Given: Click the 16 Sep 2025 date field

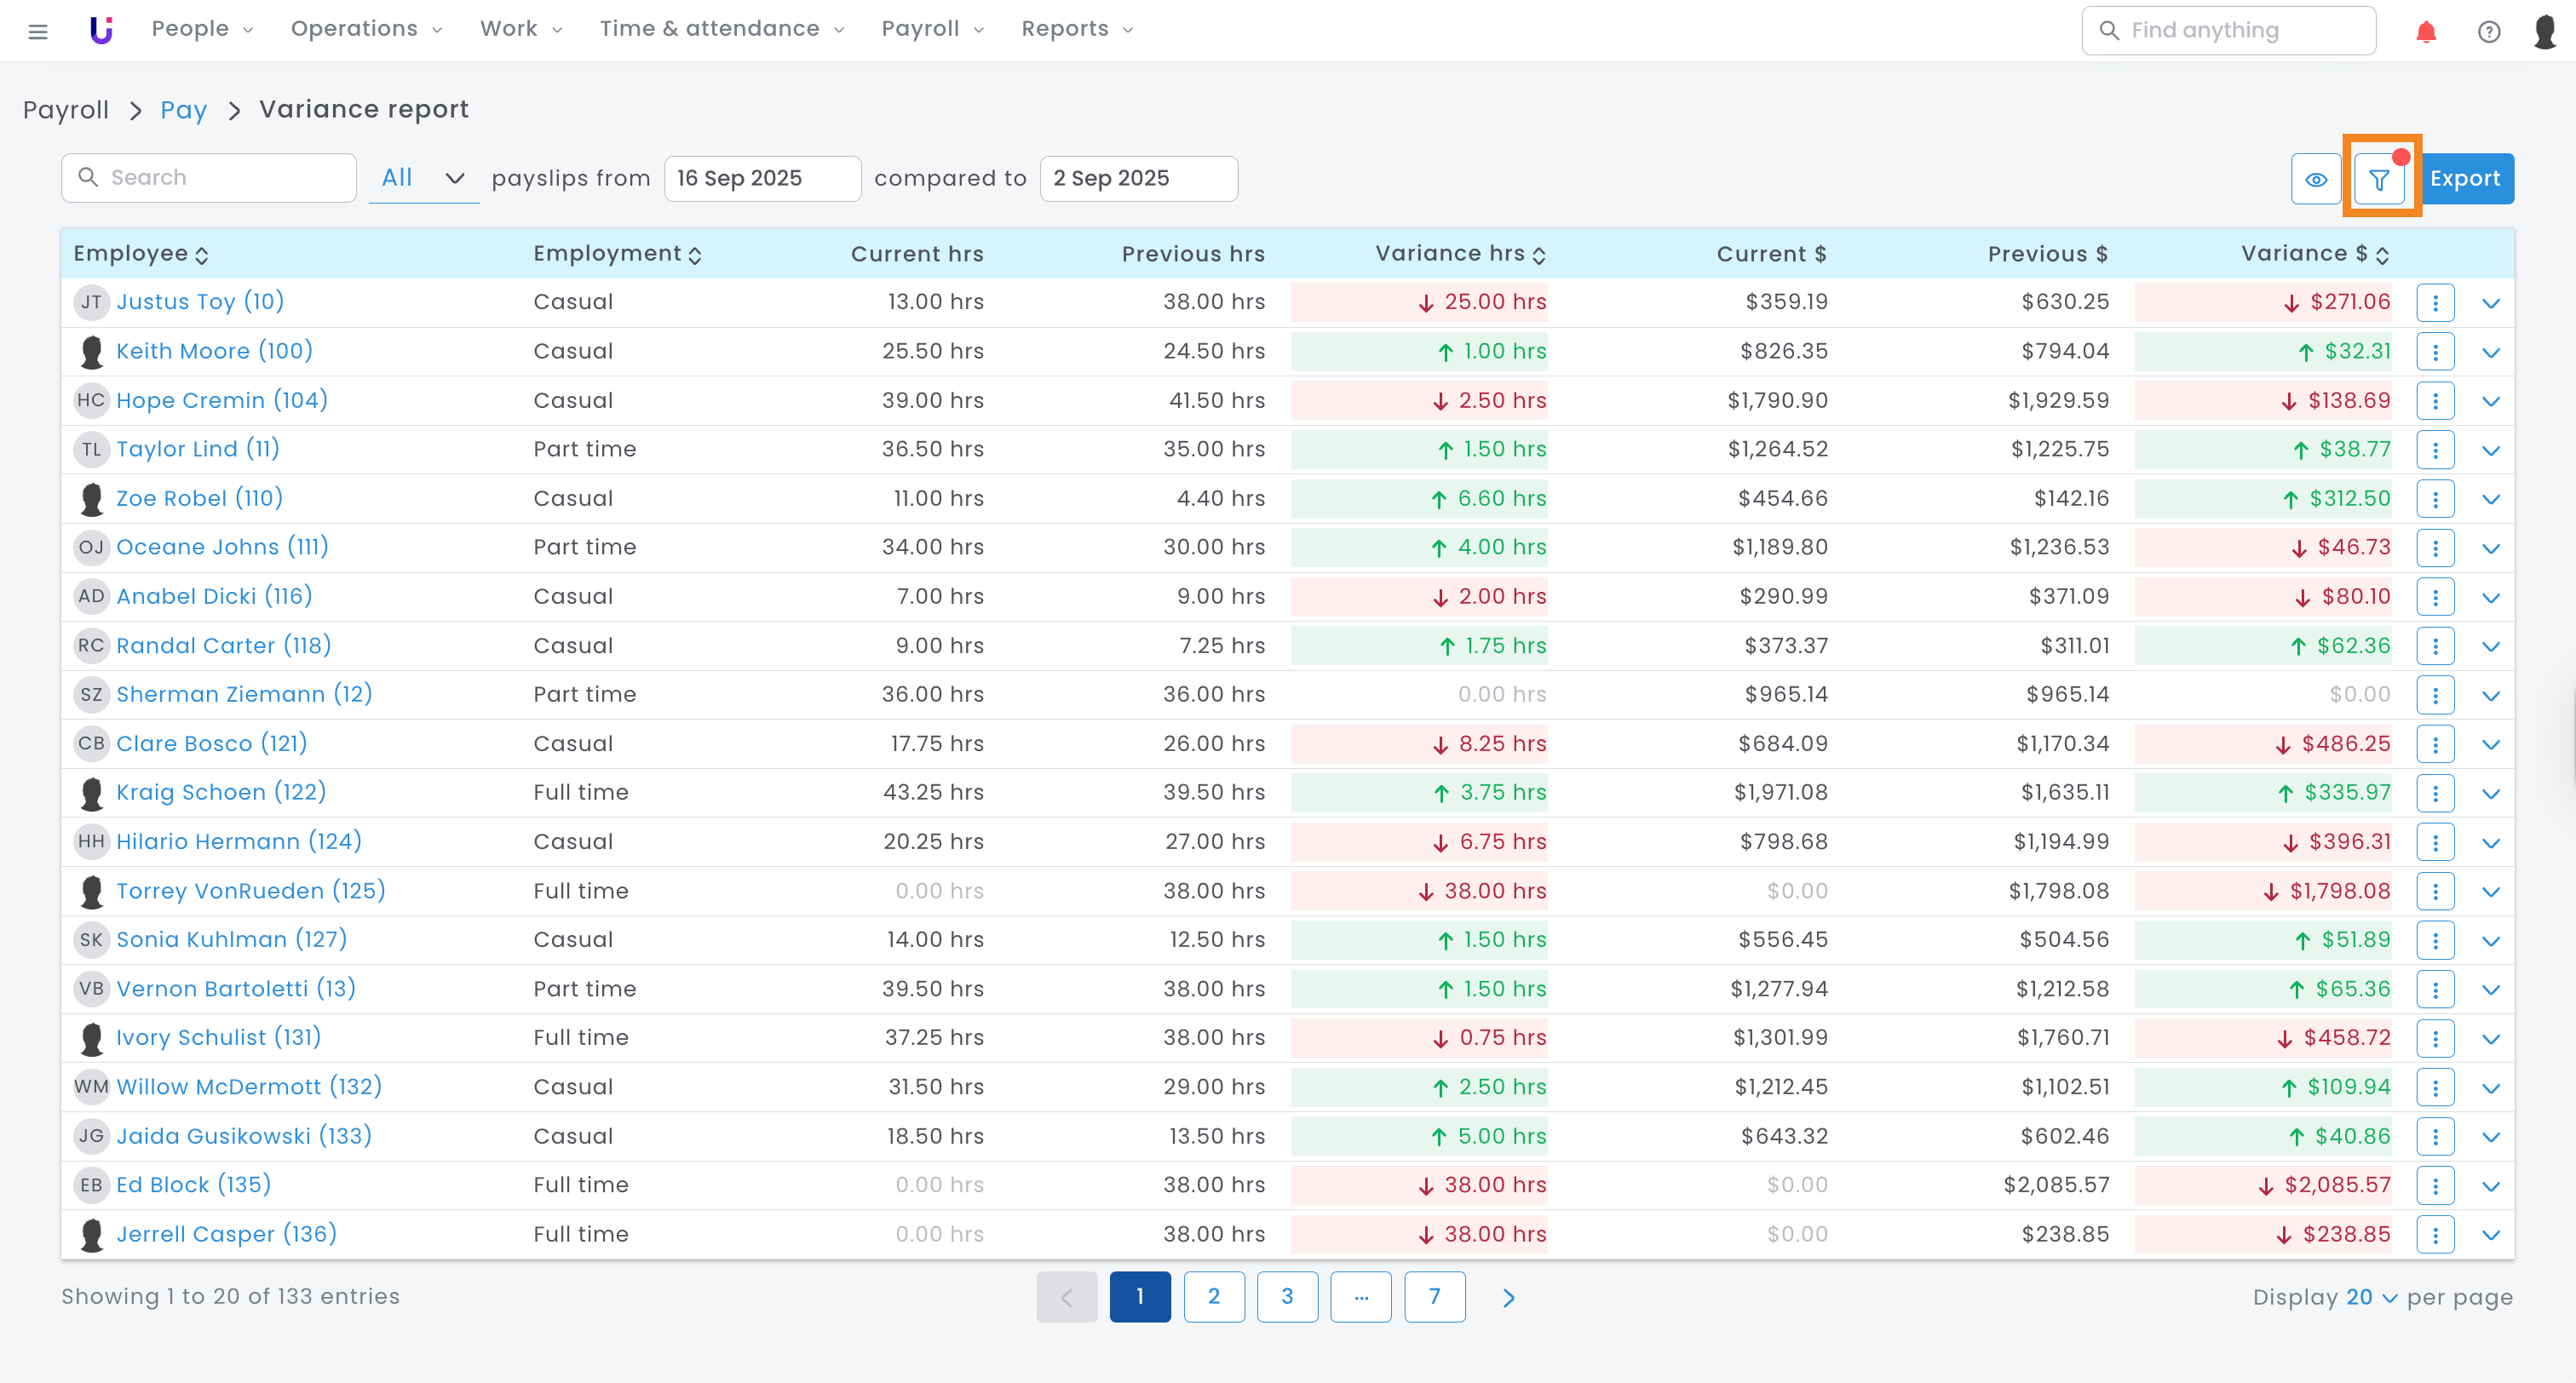Looking at the screenshot, I should (762, 178).
